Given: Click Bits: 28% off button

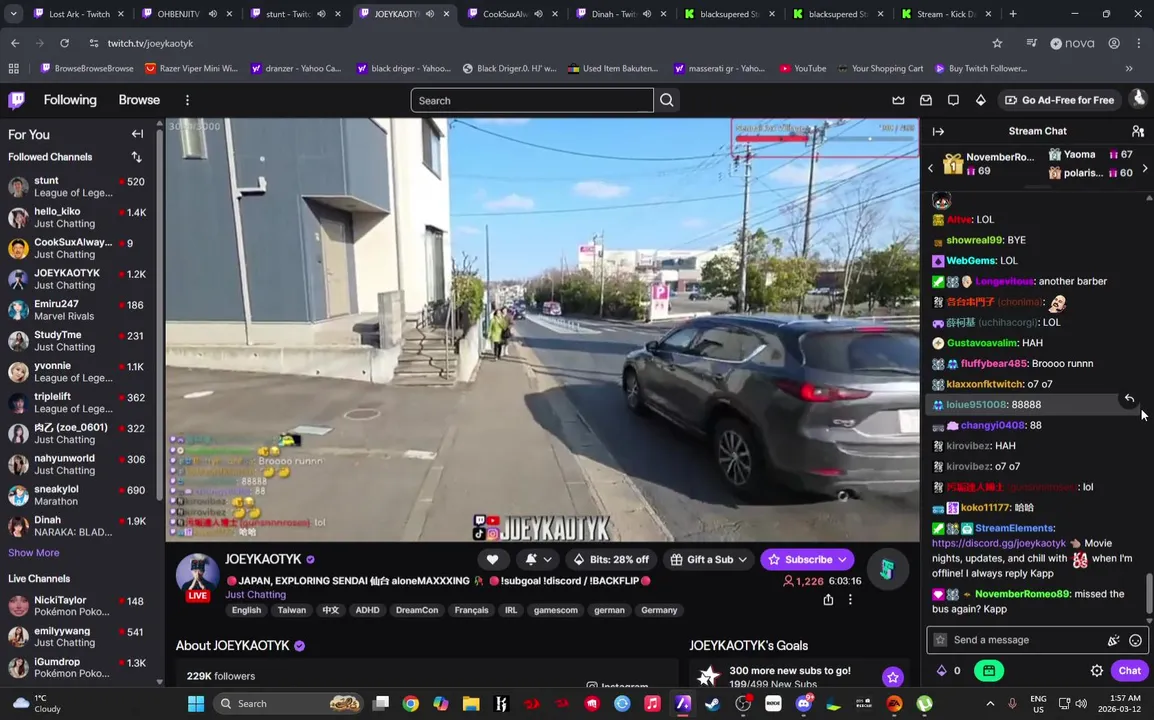Looking at the screenshot, I should coord(611,560).
